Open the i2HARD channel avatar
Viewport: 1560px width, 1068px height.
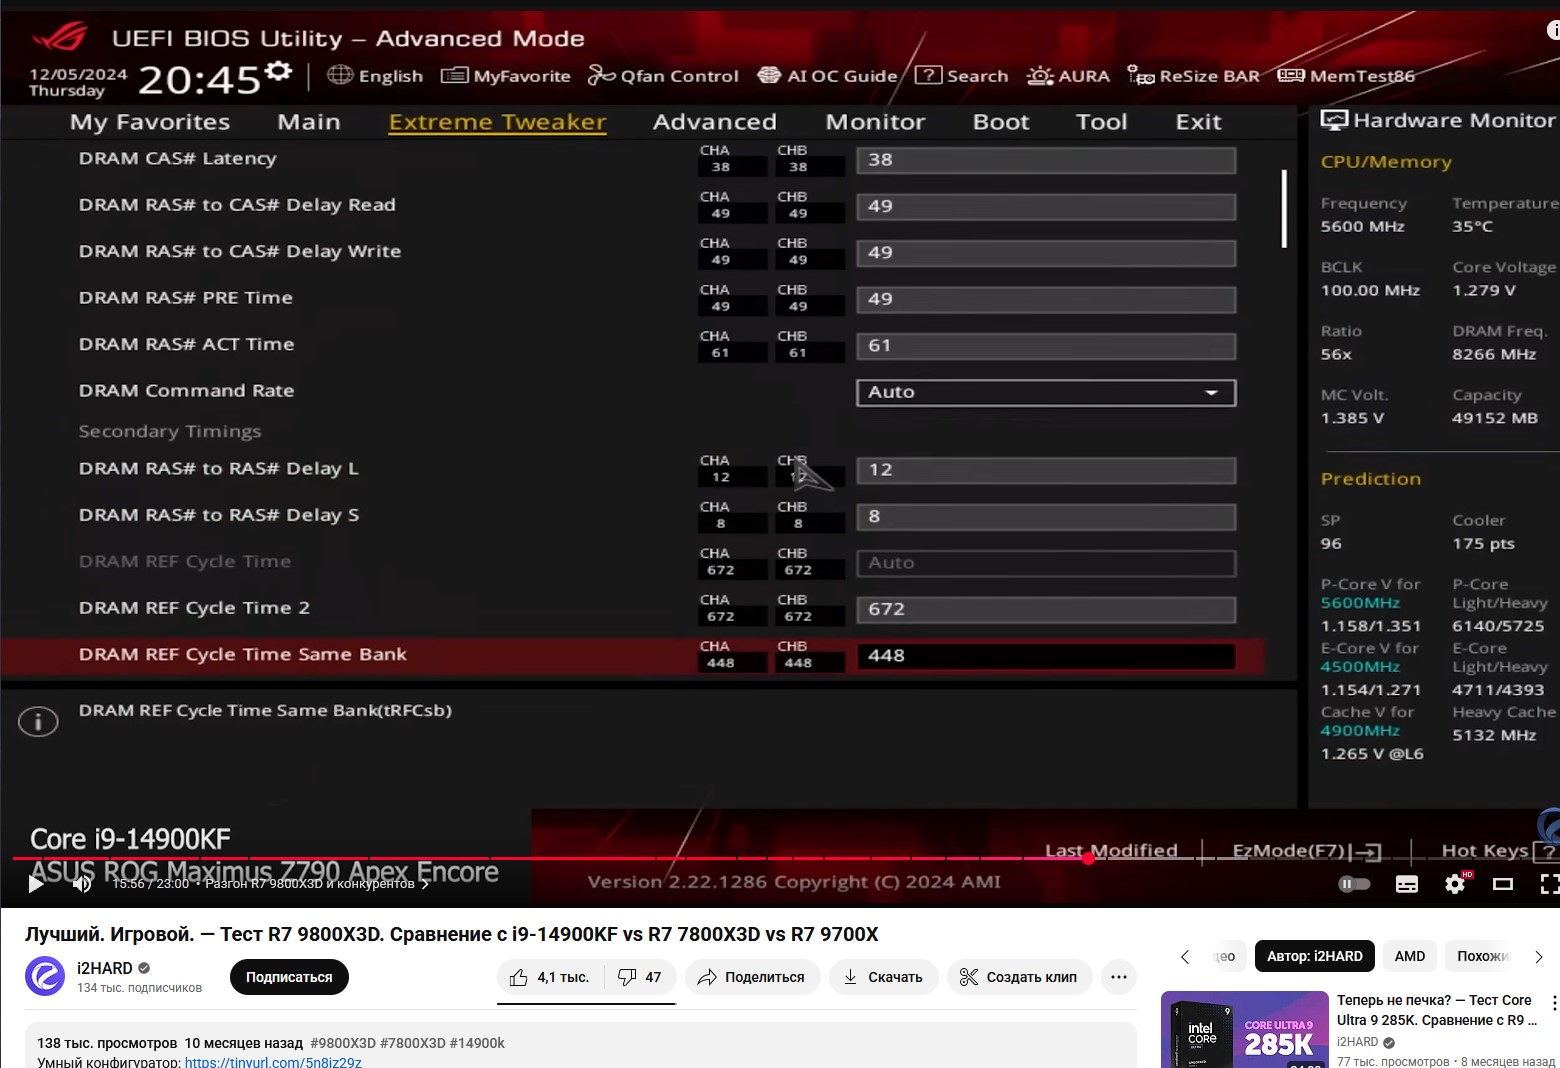point(45,976)
